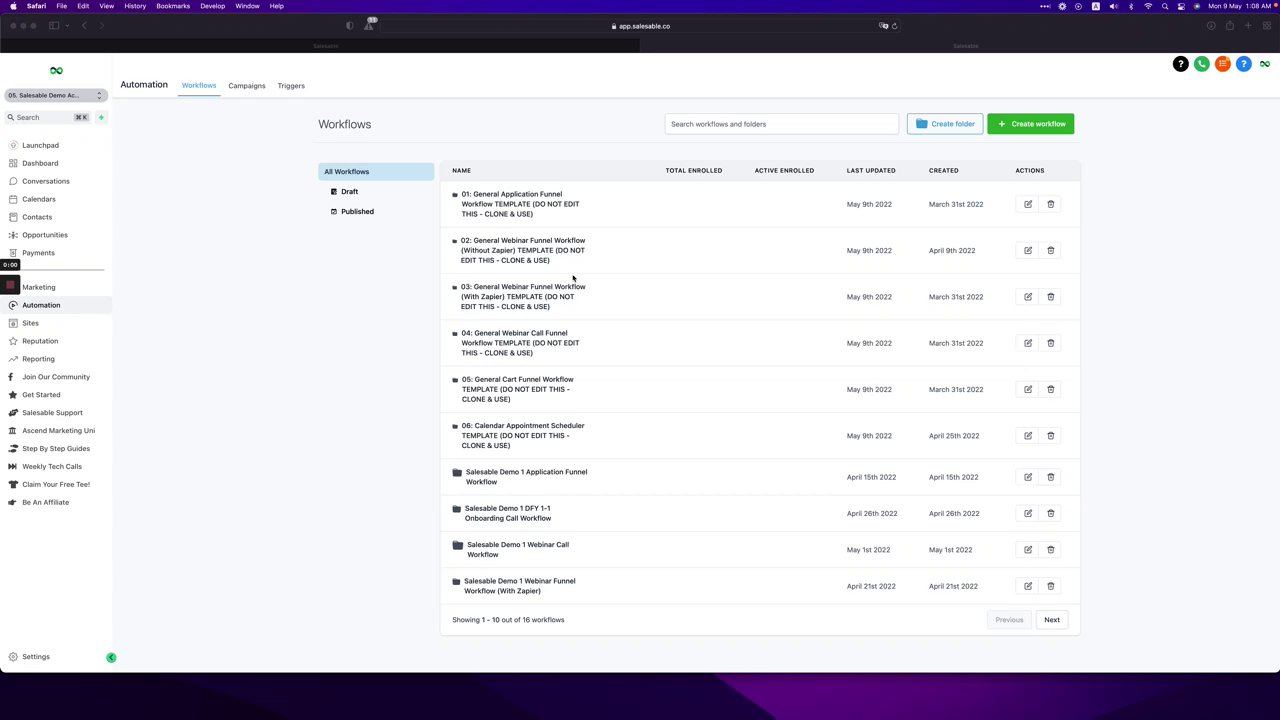The image size is (1280, 720).
Task: Switch to the Workflows tab
Action: tap(199, 86)
